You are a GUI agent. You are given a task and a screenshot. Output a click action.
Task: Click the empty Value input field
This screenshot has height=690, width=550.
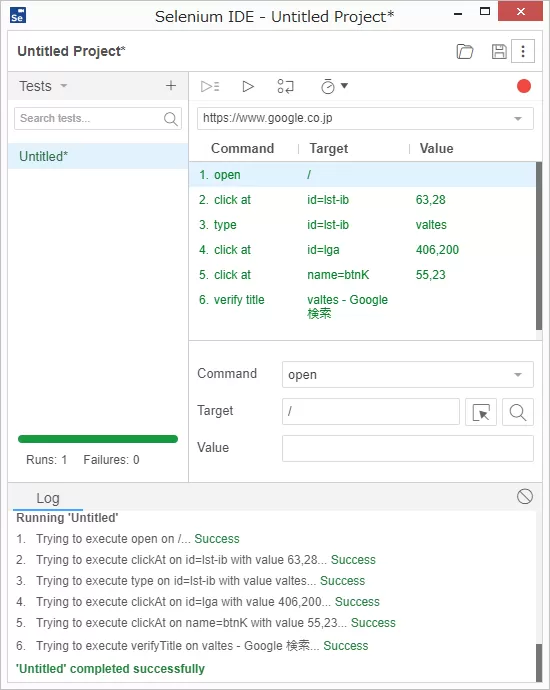pyautogui.click(x=407, y=448)
